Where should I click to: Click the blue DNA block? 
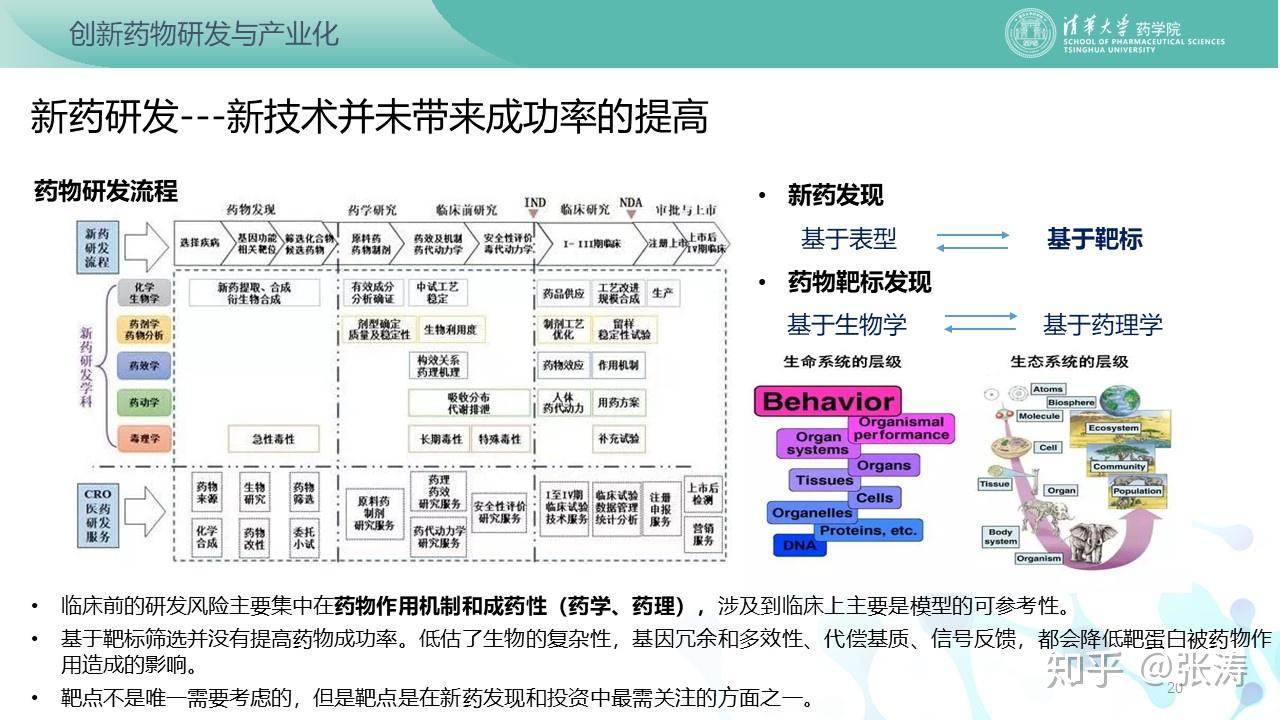799,545
